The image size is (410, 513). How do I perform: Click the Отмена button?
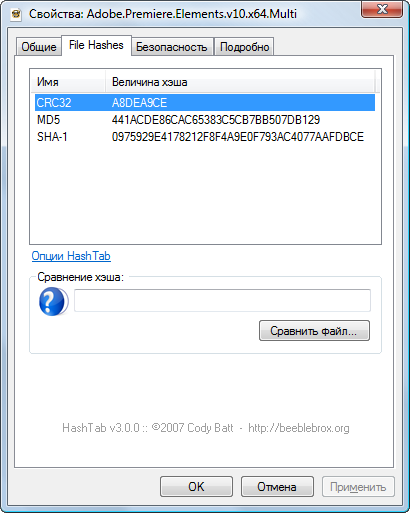coord(277,487)
